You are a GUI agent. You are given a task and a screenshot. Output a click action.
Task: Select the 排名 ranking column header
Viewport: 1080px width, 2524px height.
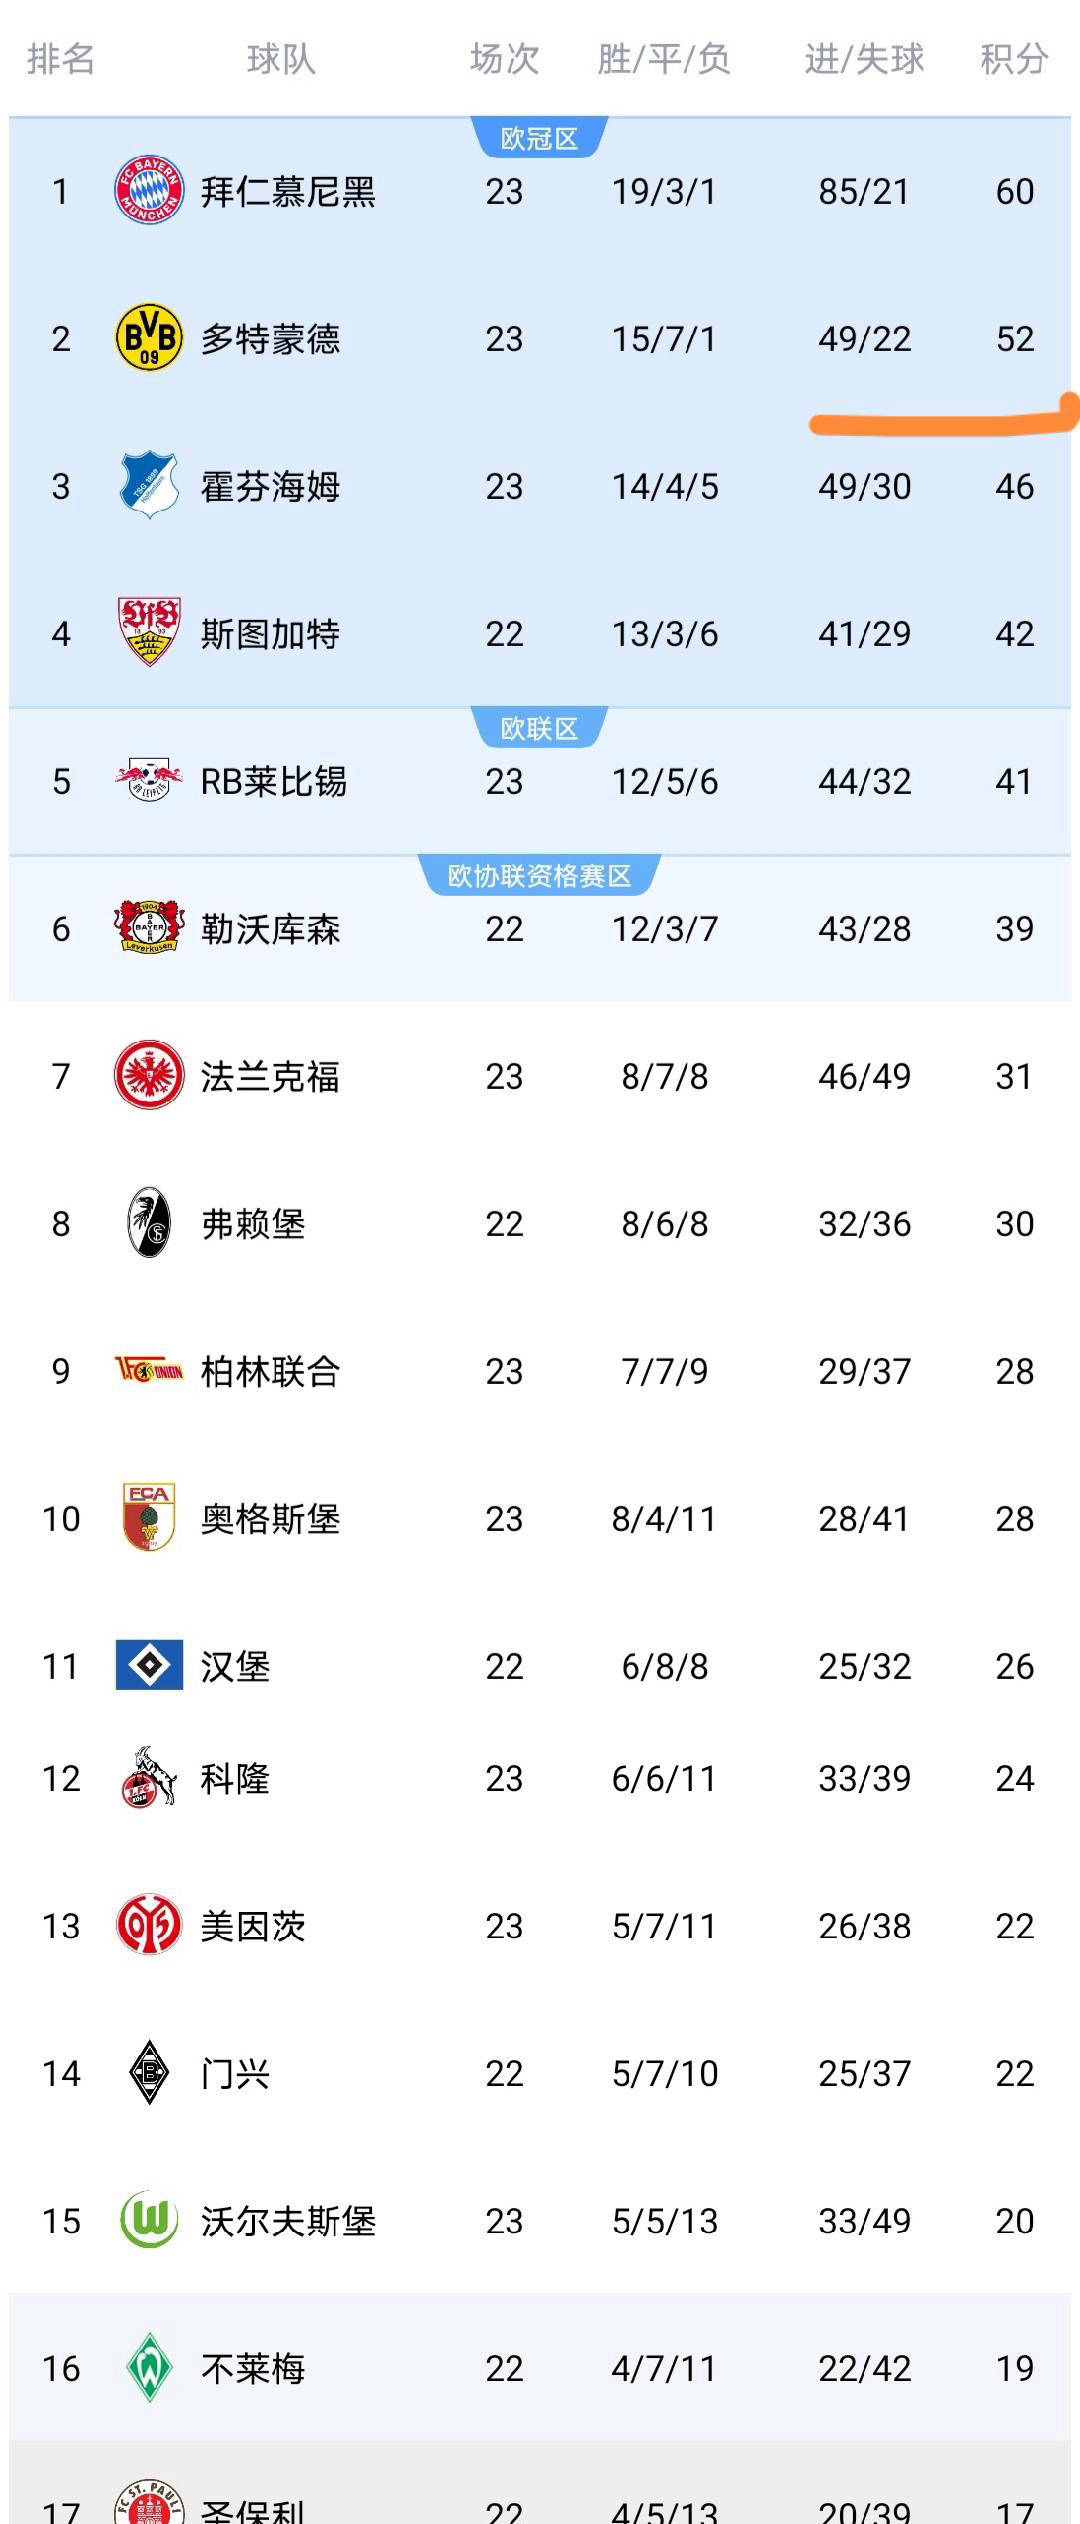(x=61, y=59)
